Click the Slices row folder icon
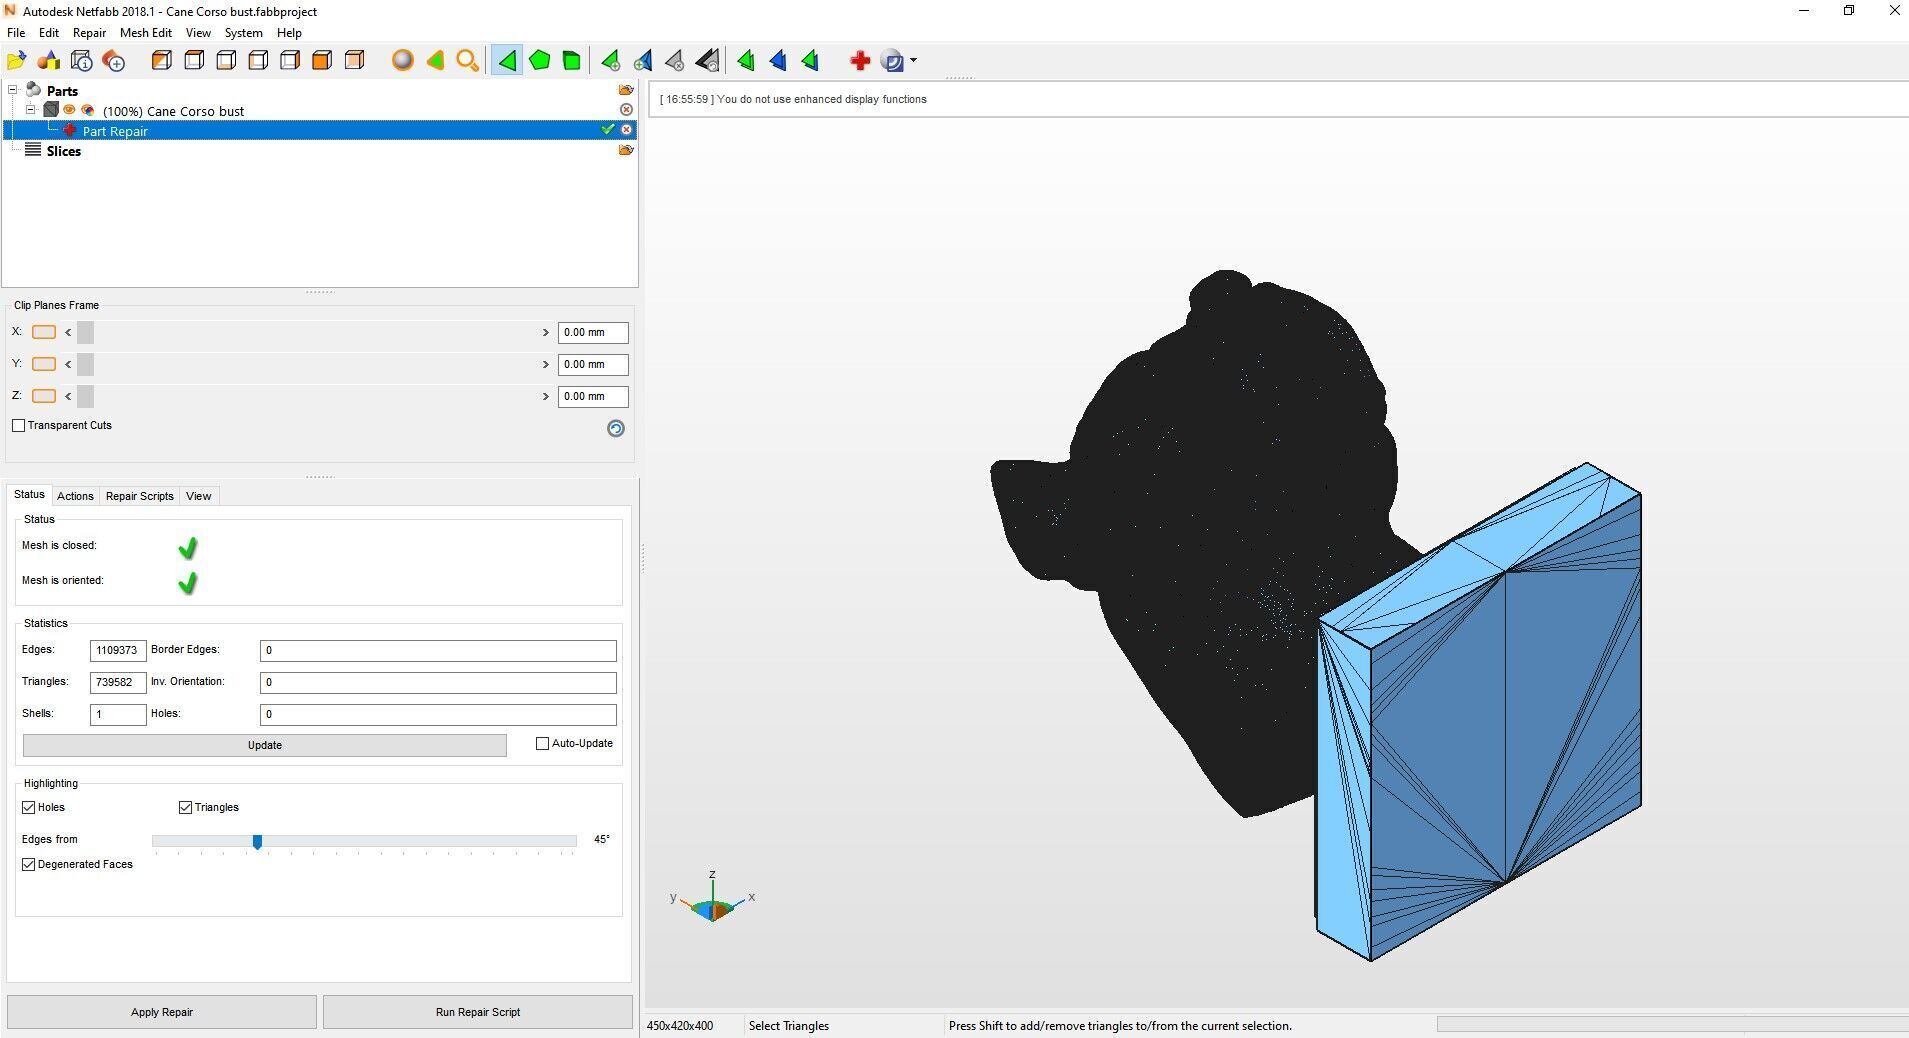The height and width of the screenshot is (1038, 1909). pos(626,150)
